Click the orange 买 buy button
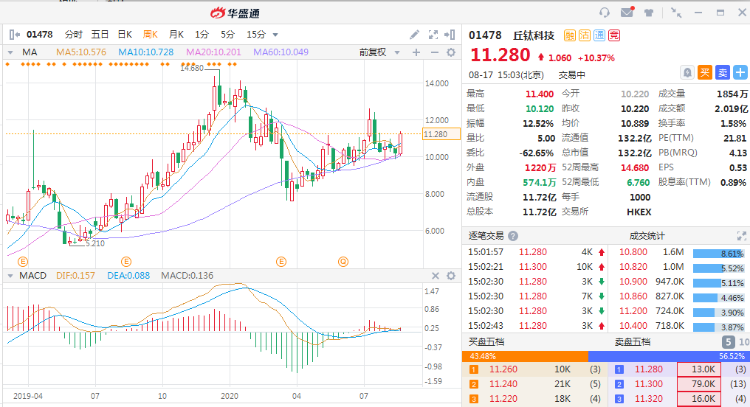750x407 pixels. [705, 73]
